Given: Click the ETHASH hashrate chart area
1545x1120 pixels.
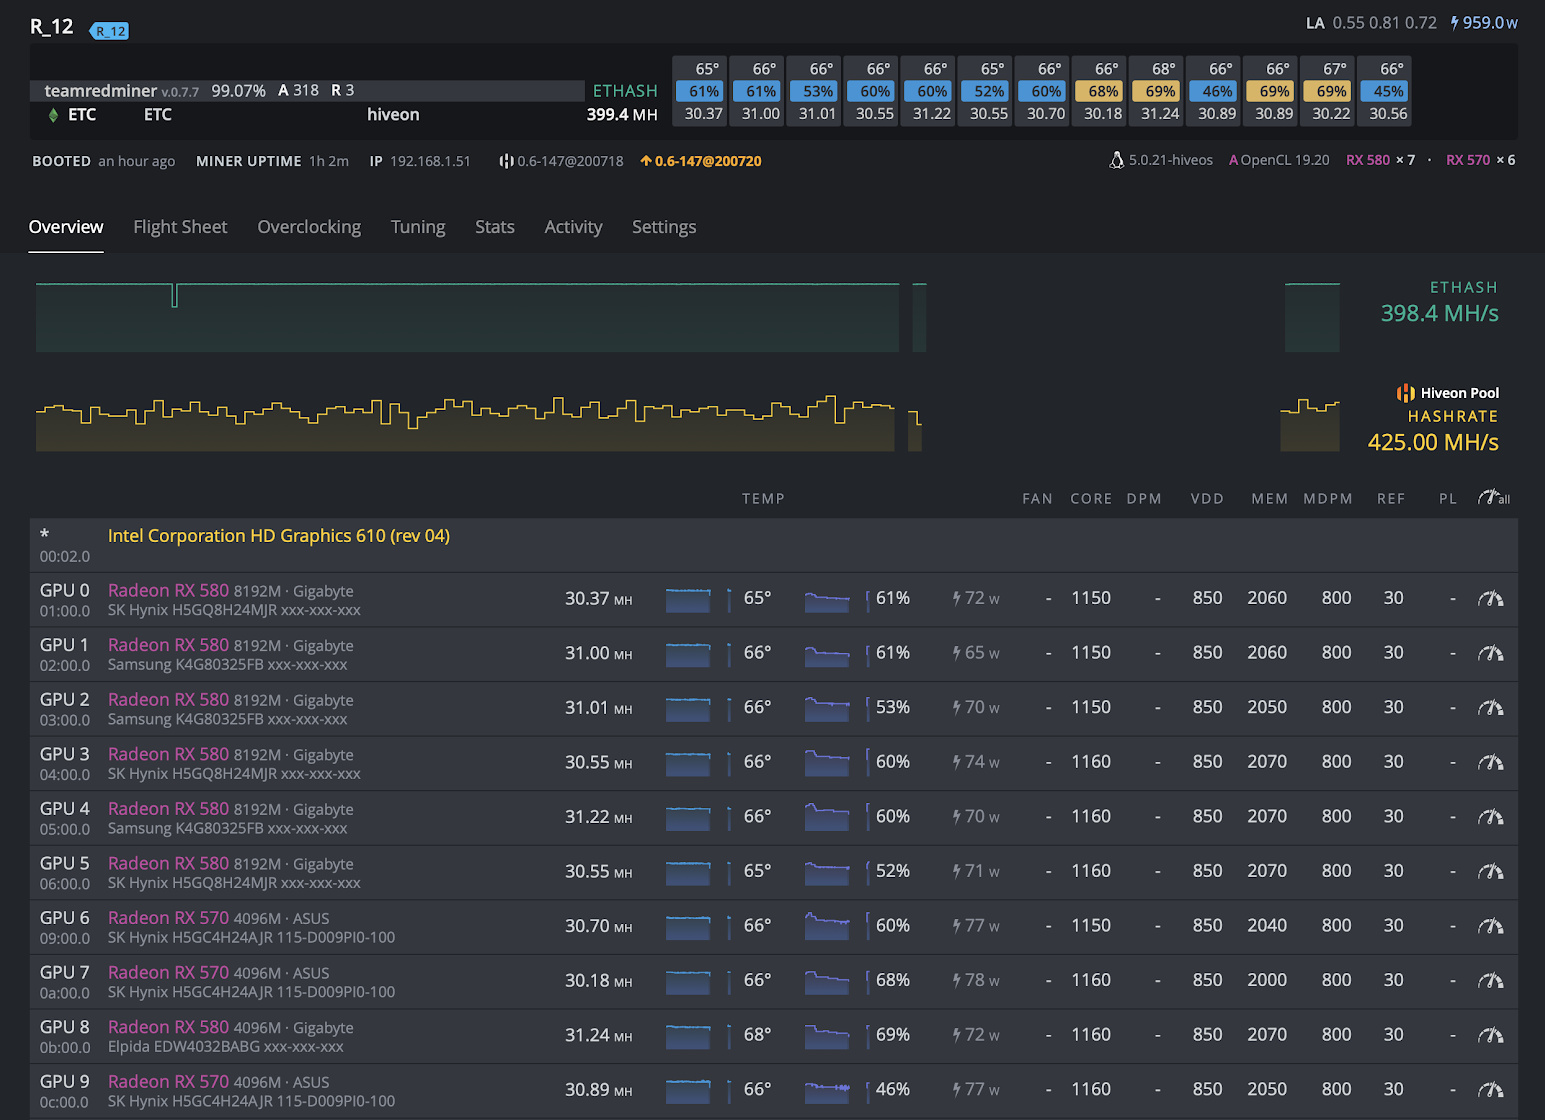Looking at the screenshot, I should (x=467, y=318).
